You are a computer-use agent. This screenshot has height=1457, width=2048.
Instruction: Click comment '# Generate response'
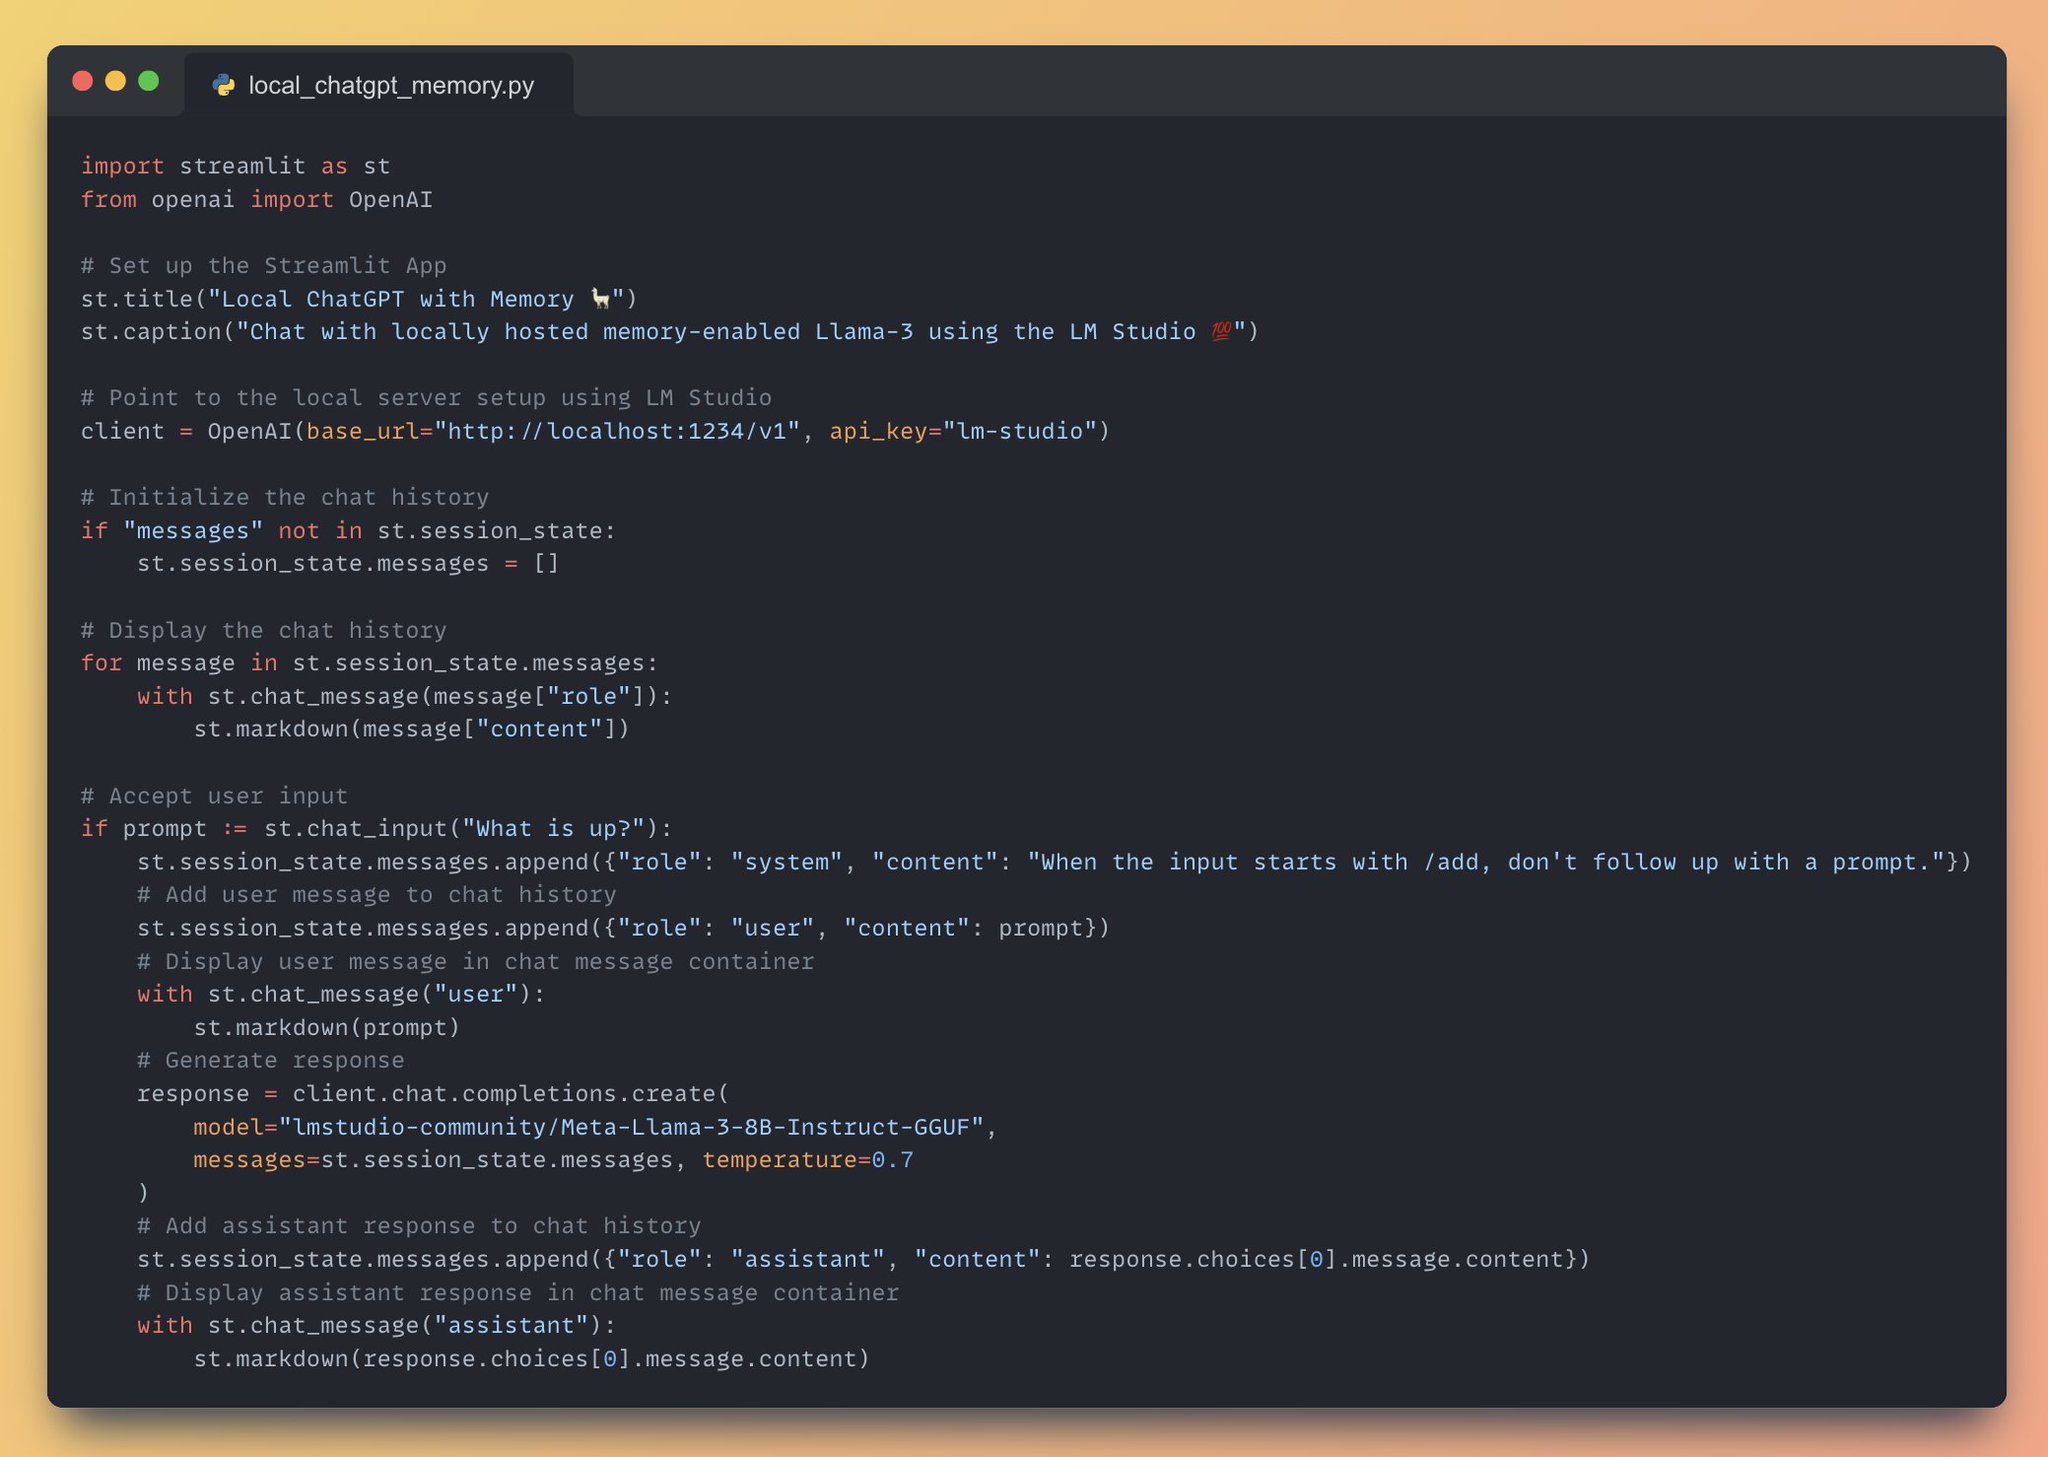click(x=271, y=1060)
